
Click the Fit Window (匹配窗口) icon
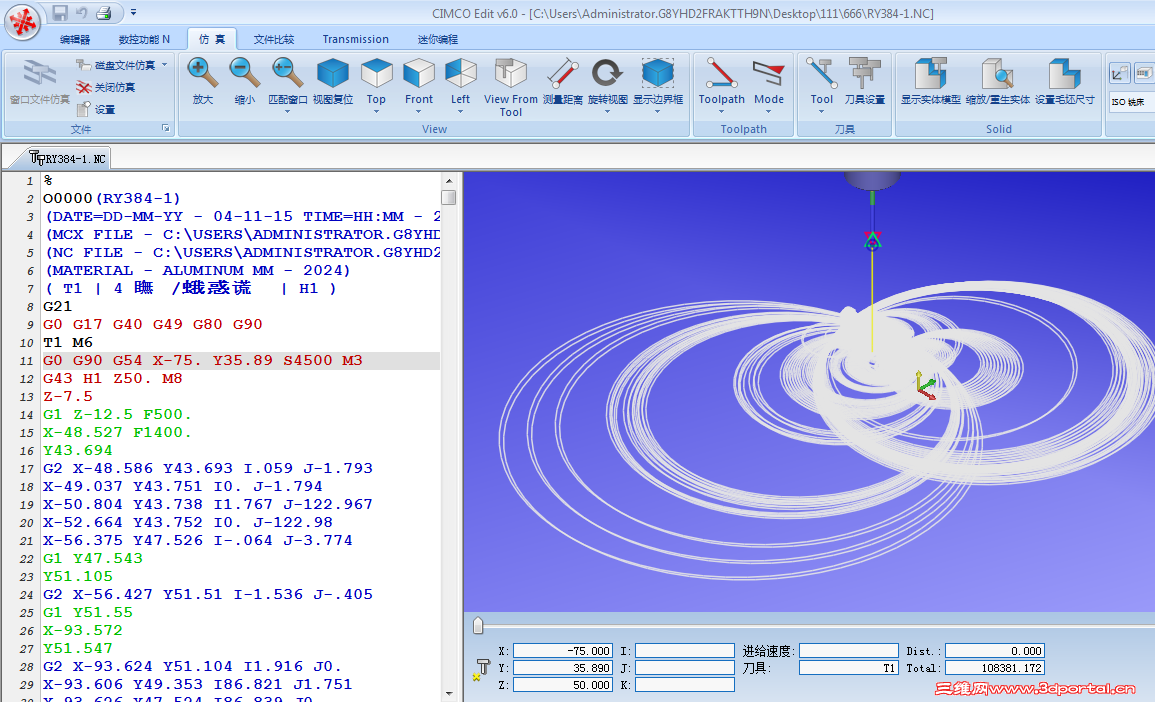coord(287,74)
